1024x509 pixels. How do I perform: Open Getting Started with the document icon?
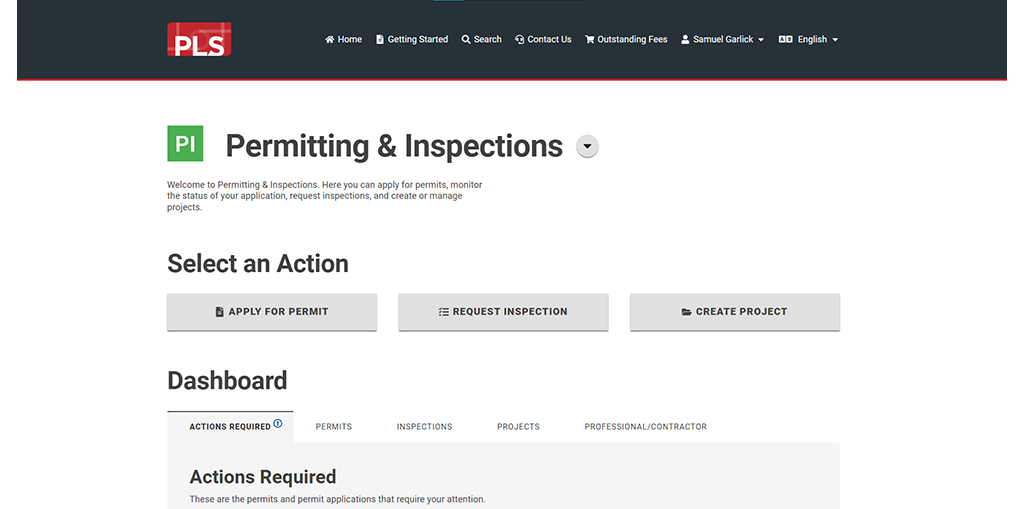tap(380, 40)
